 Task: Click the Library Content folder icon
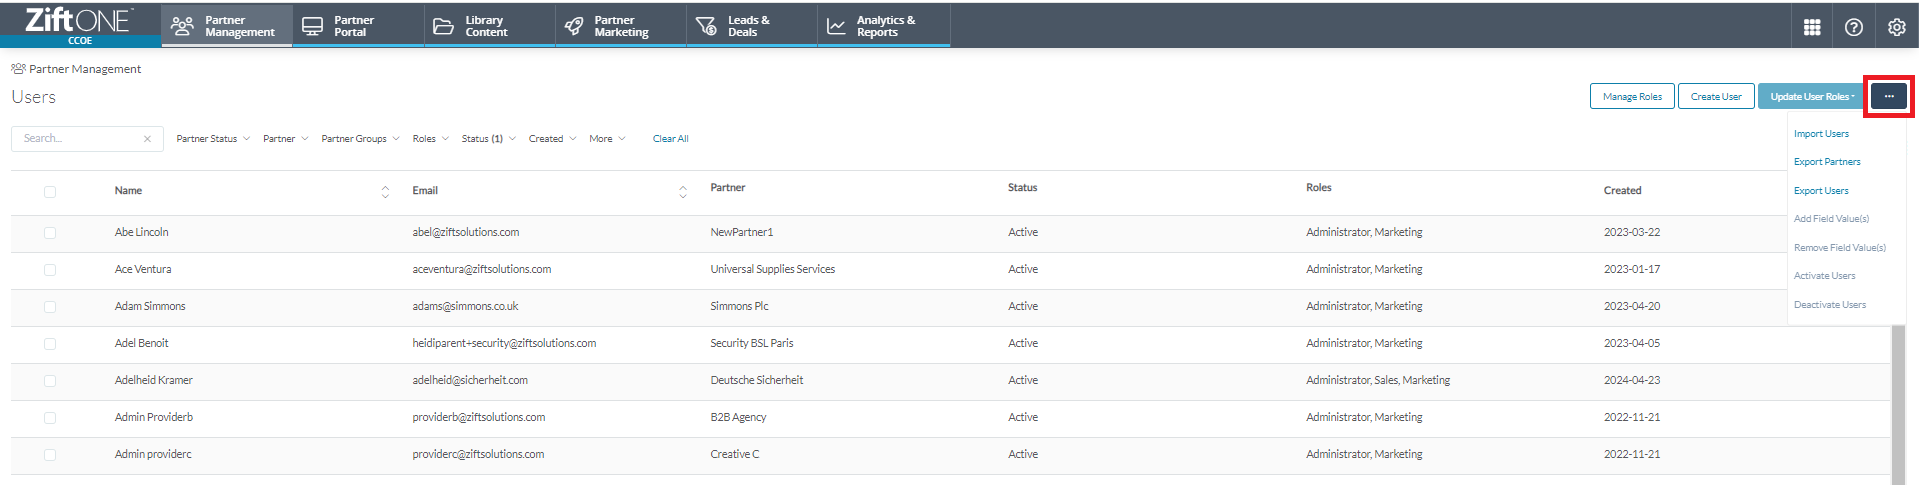pos(443,26)
